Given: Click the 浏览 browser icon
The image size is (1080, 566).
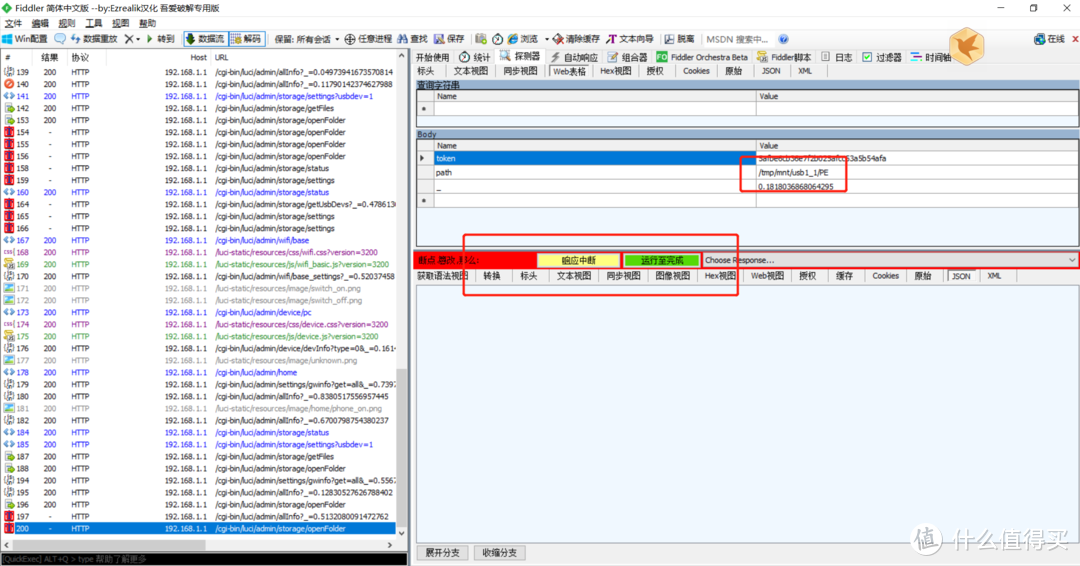Looking at the screenshot, I should pyautogui.click(x=513, y=39).
